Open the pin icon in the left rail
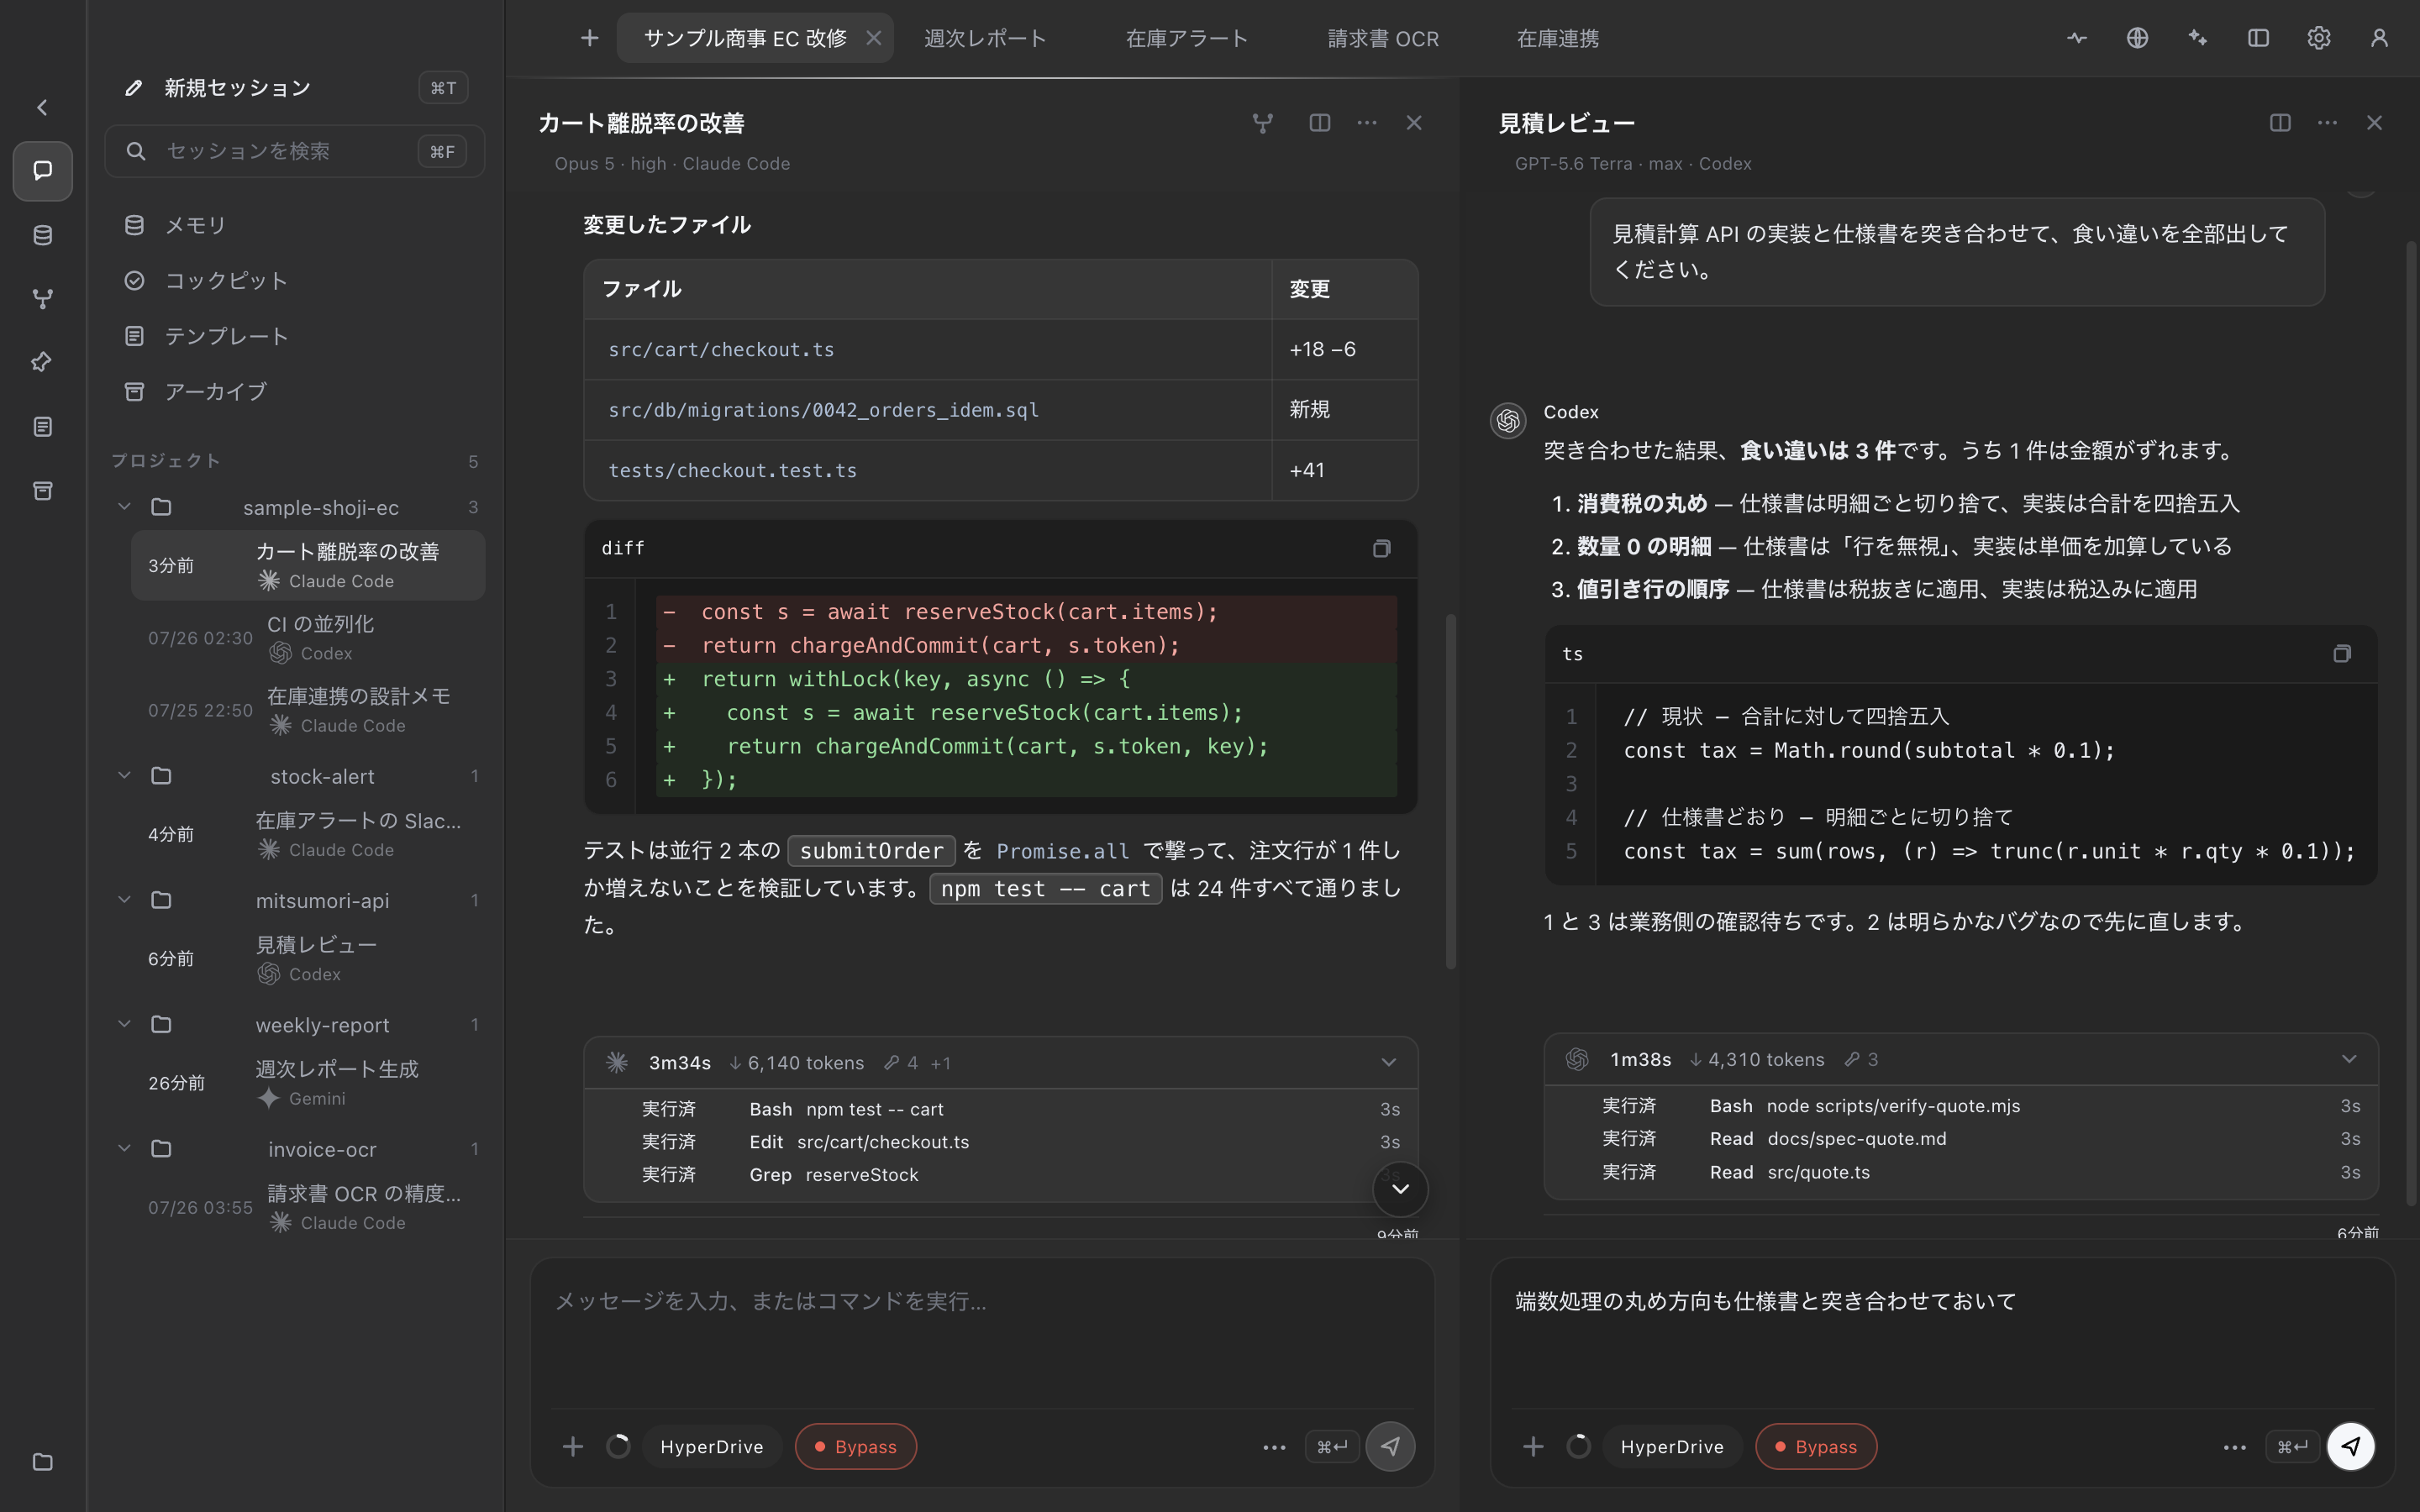The width and height of the screenshot is (2420, 1512). click(42, 362)
